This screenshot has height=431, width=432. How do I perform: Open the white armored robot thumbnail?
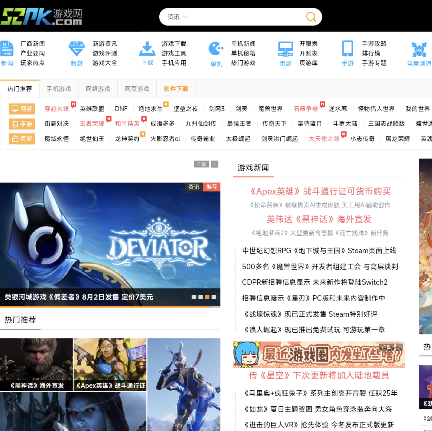click(x=184, y=384)
